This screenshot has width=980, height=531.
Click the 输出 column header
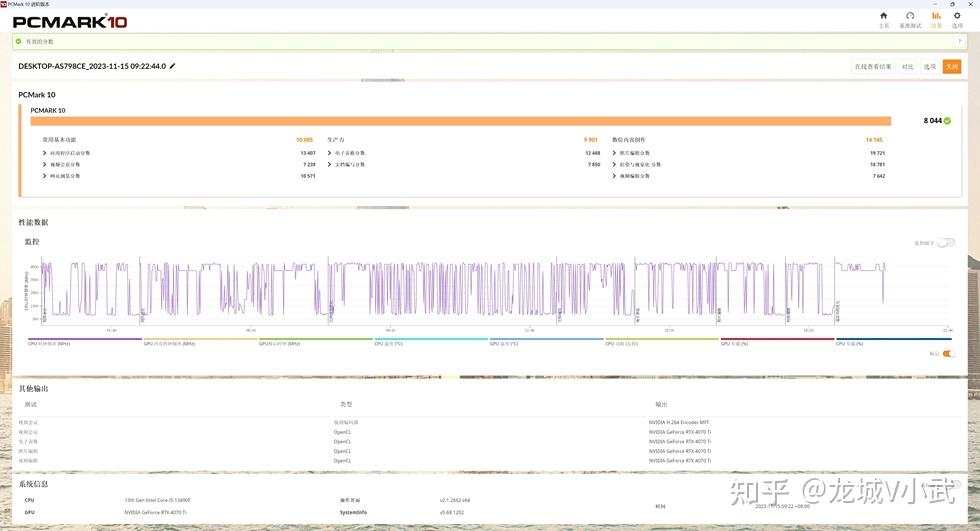[x=661, y=404]
